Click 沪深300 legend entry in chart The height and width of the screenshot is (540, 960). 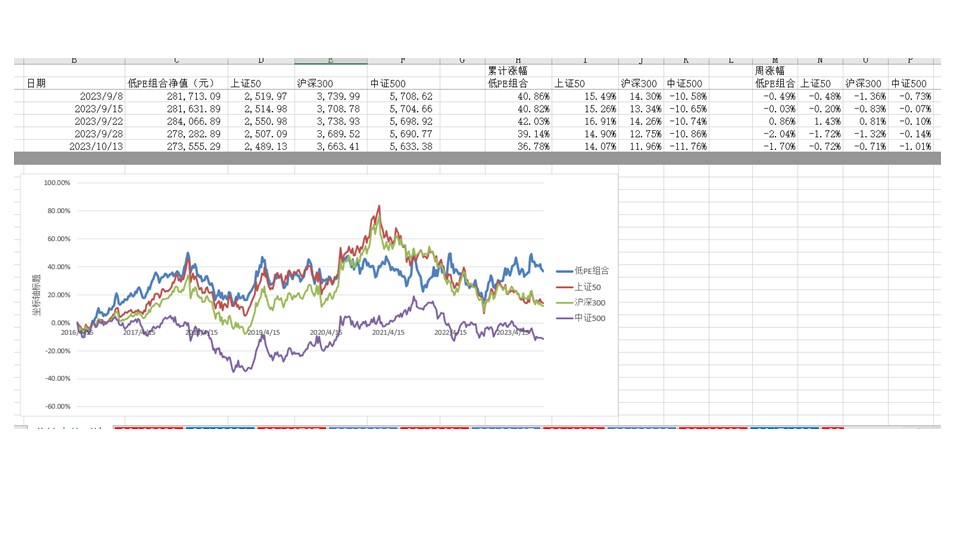click(580, 302)
